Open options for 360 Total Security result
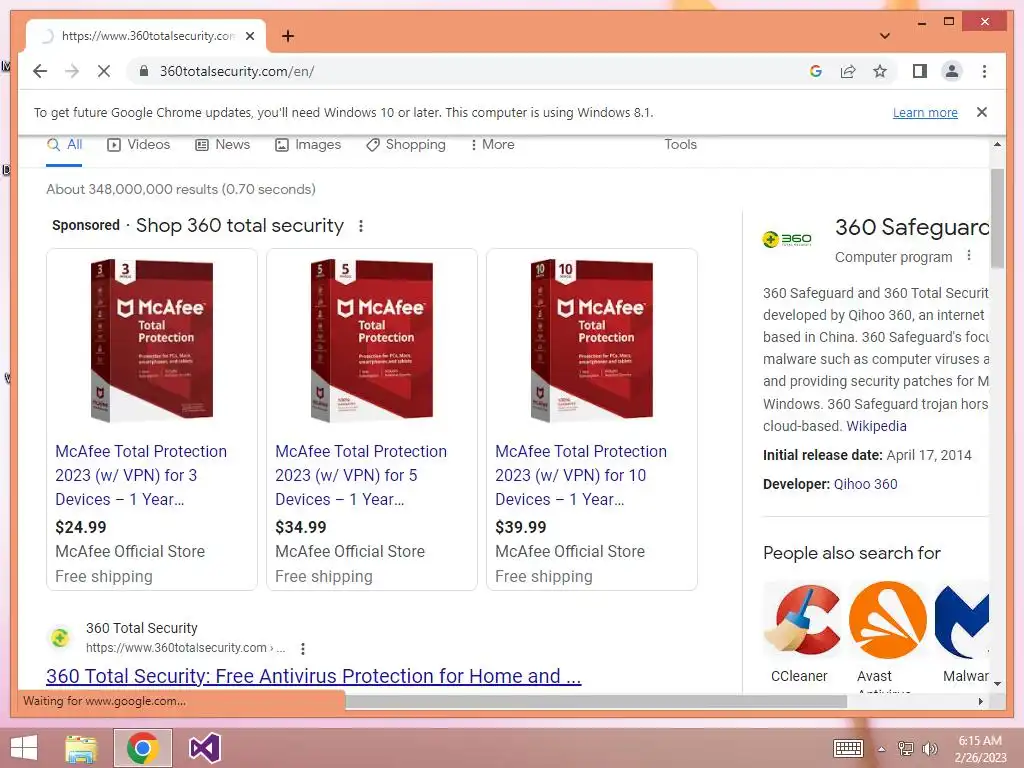Image resolution: width=1024 pixels, height=768 pixels. pyautogui.click(x=302, y=648)
